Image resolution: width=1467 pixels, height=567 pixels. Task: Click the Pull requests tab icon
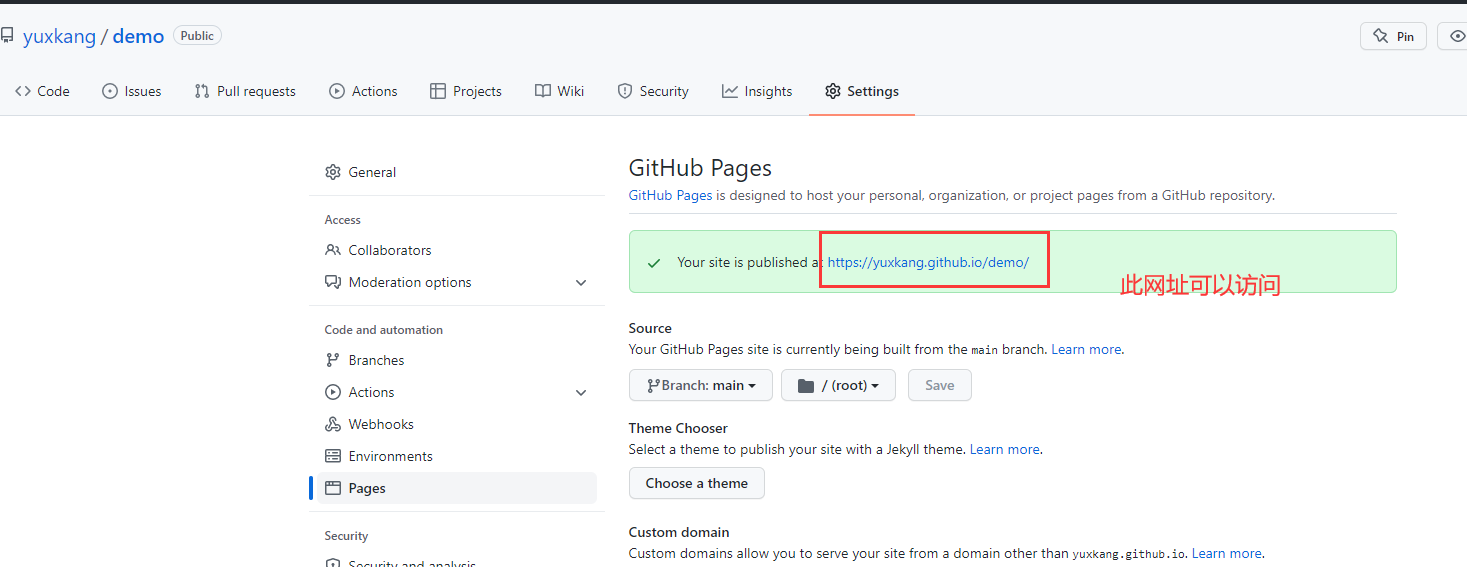click(202, 91)
